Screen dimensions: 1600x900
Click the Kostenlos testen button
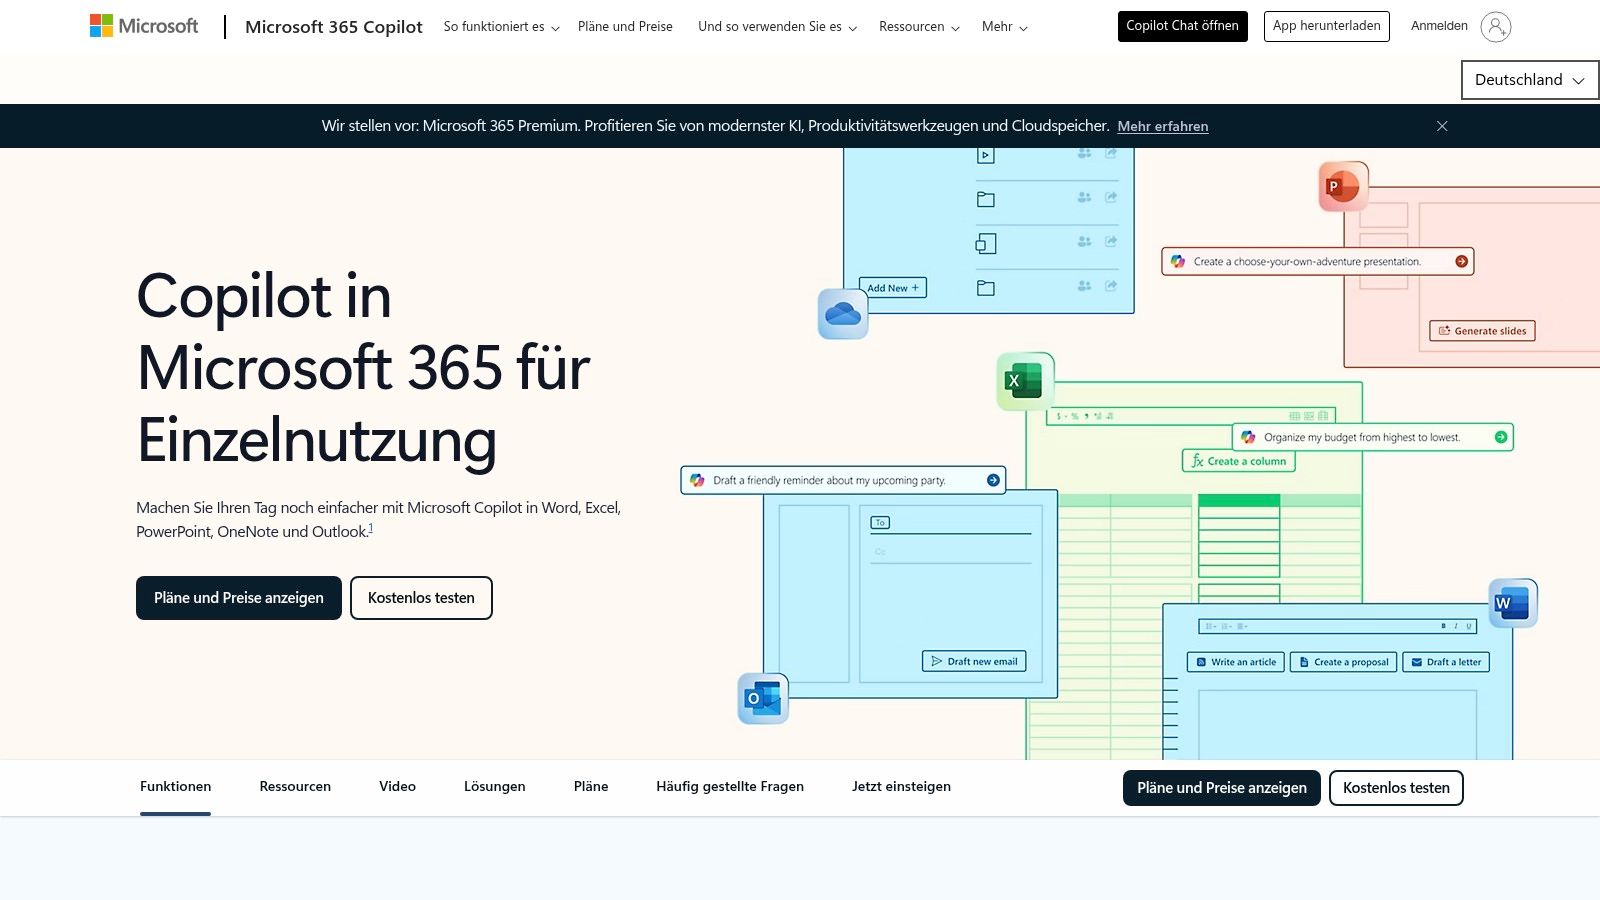[x=421, y=597]
